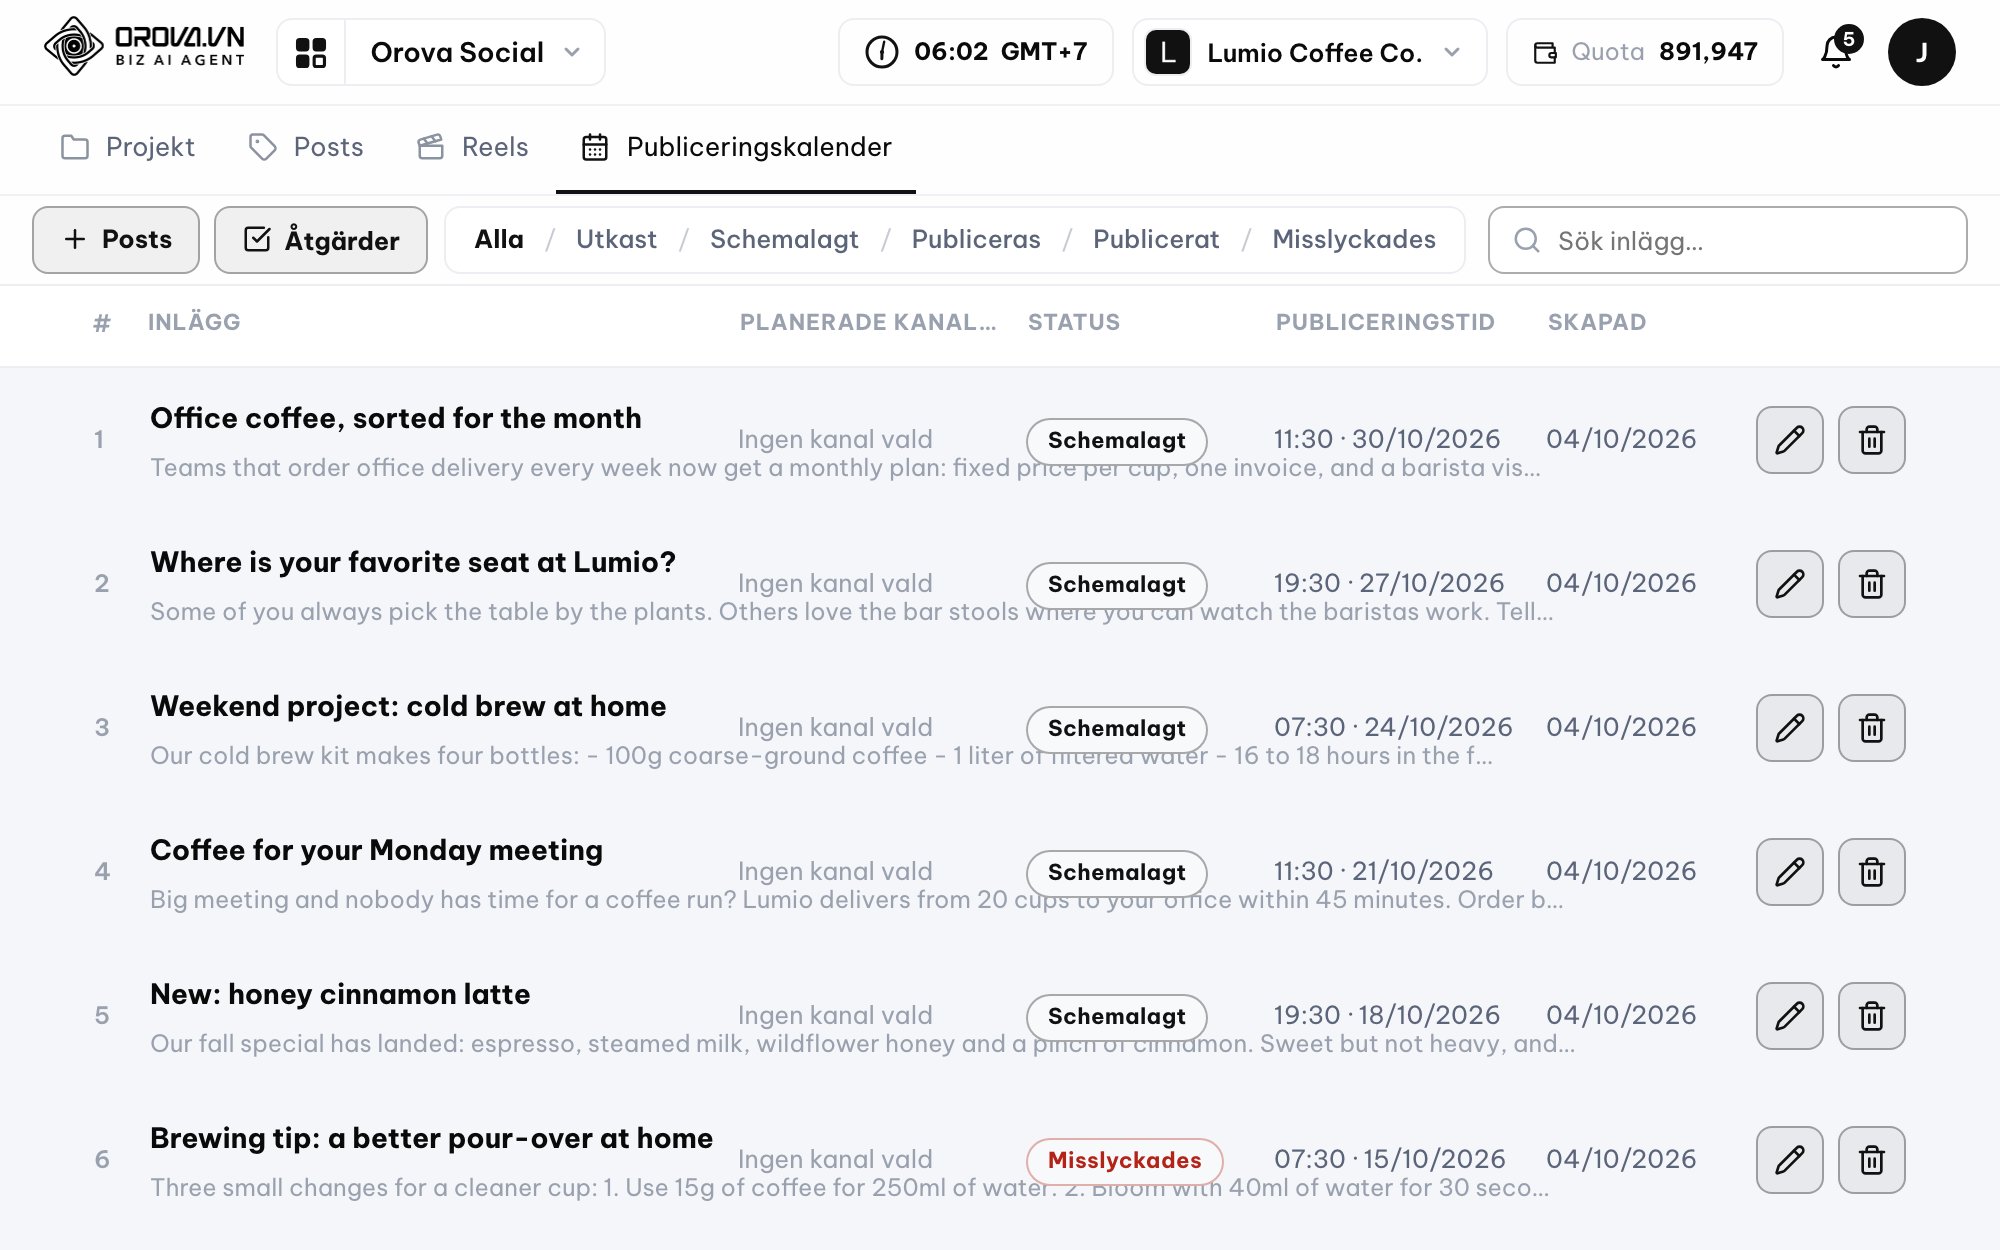The height and width of the screenshot is (1250, 2000).
Task: Open the J user avatar menu
Action: pyautogui.click(x=1921, y=52)
